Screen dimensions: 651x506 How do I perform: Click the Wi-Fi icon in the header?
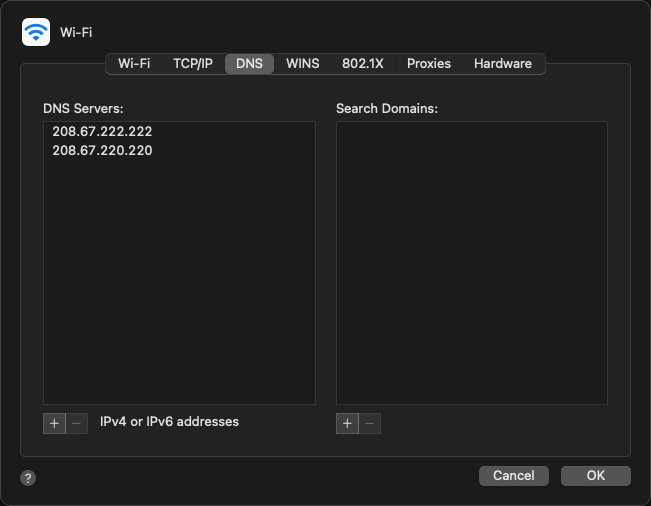click(x=36, y=32)
